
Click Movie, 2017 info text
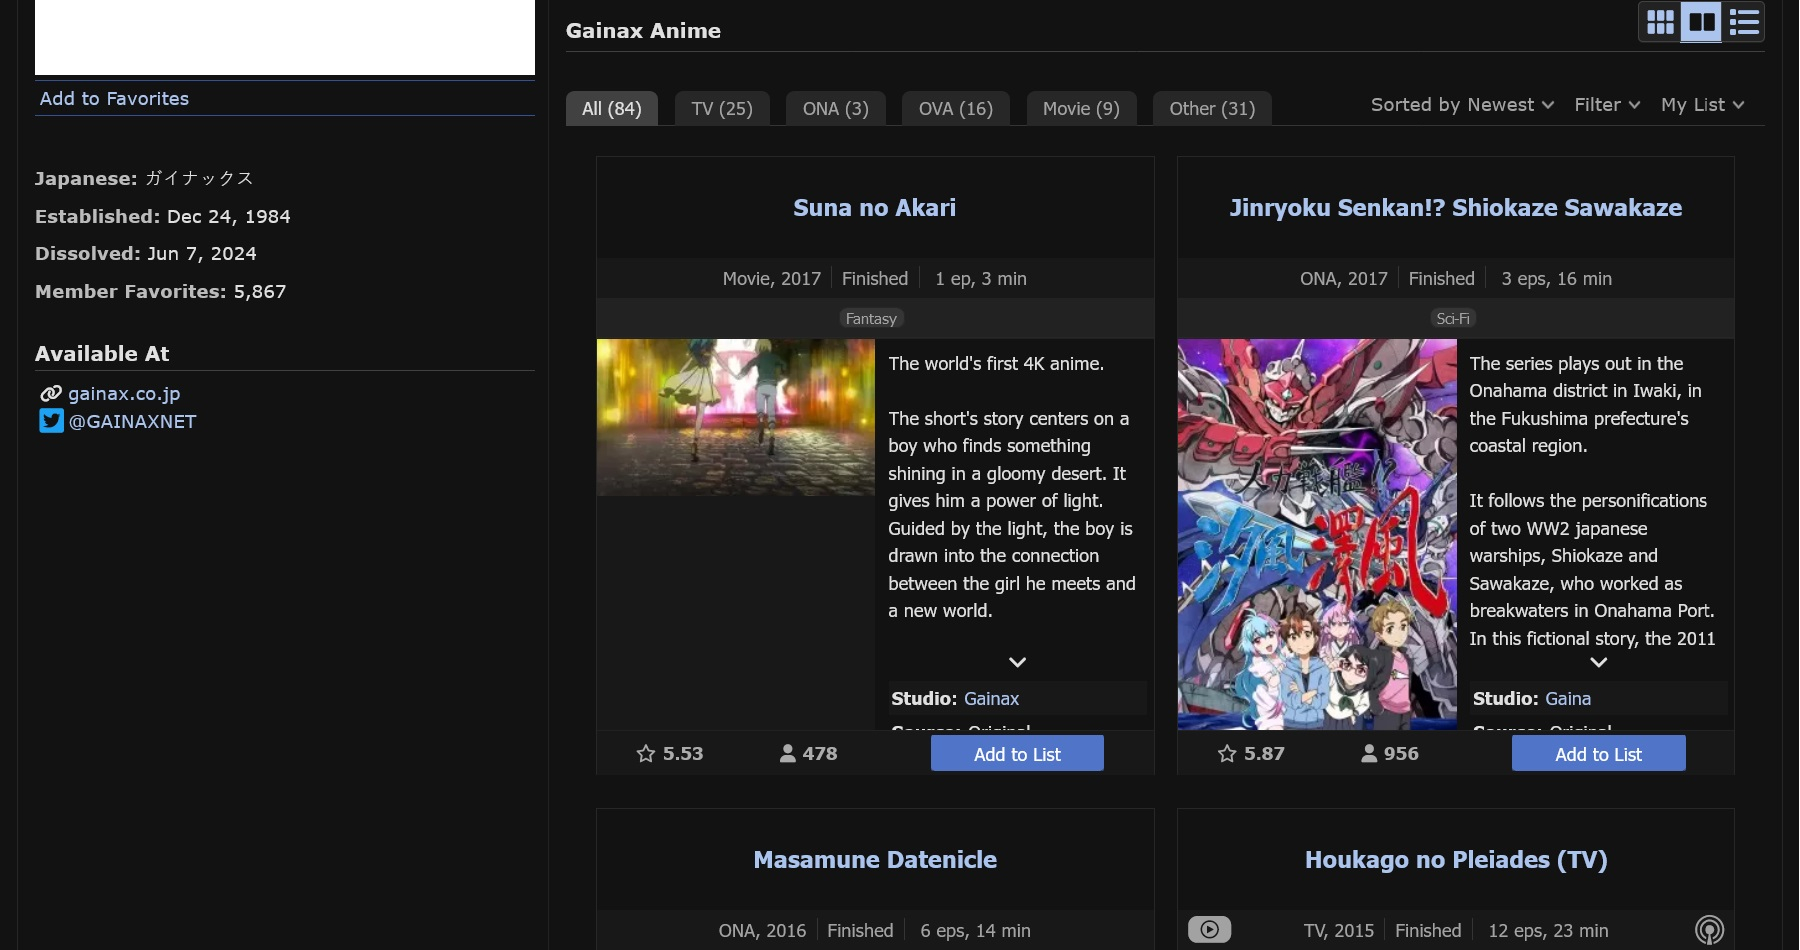[x=772, y=278]
